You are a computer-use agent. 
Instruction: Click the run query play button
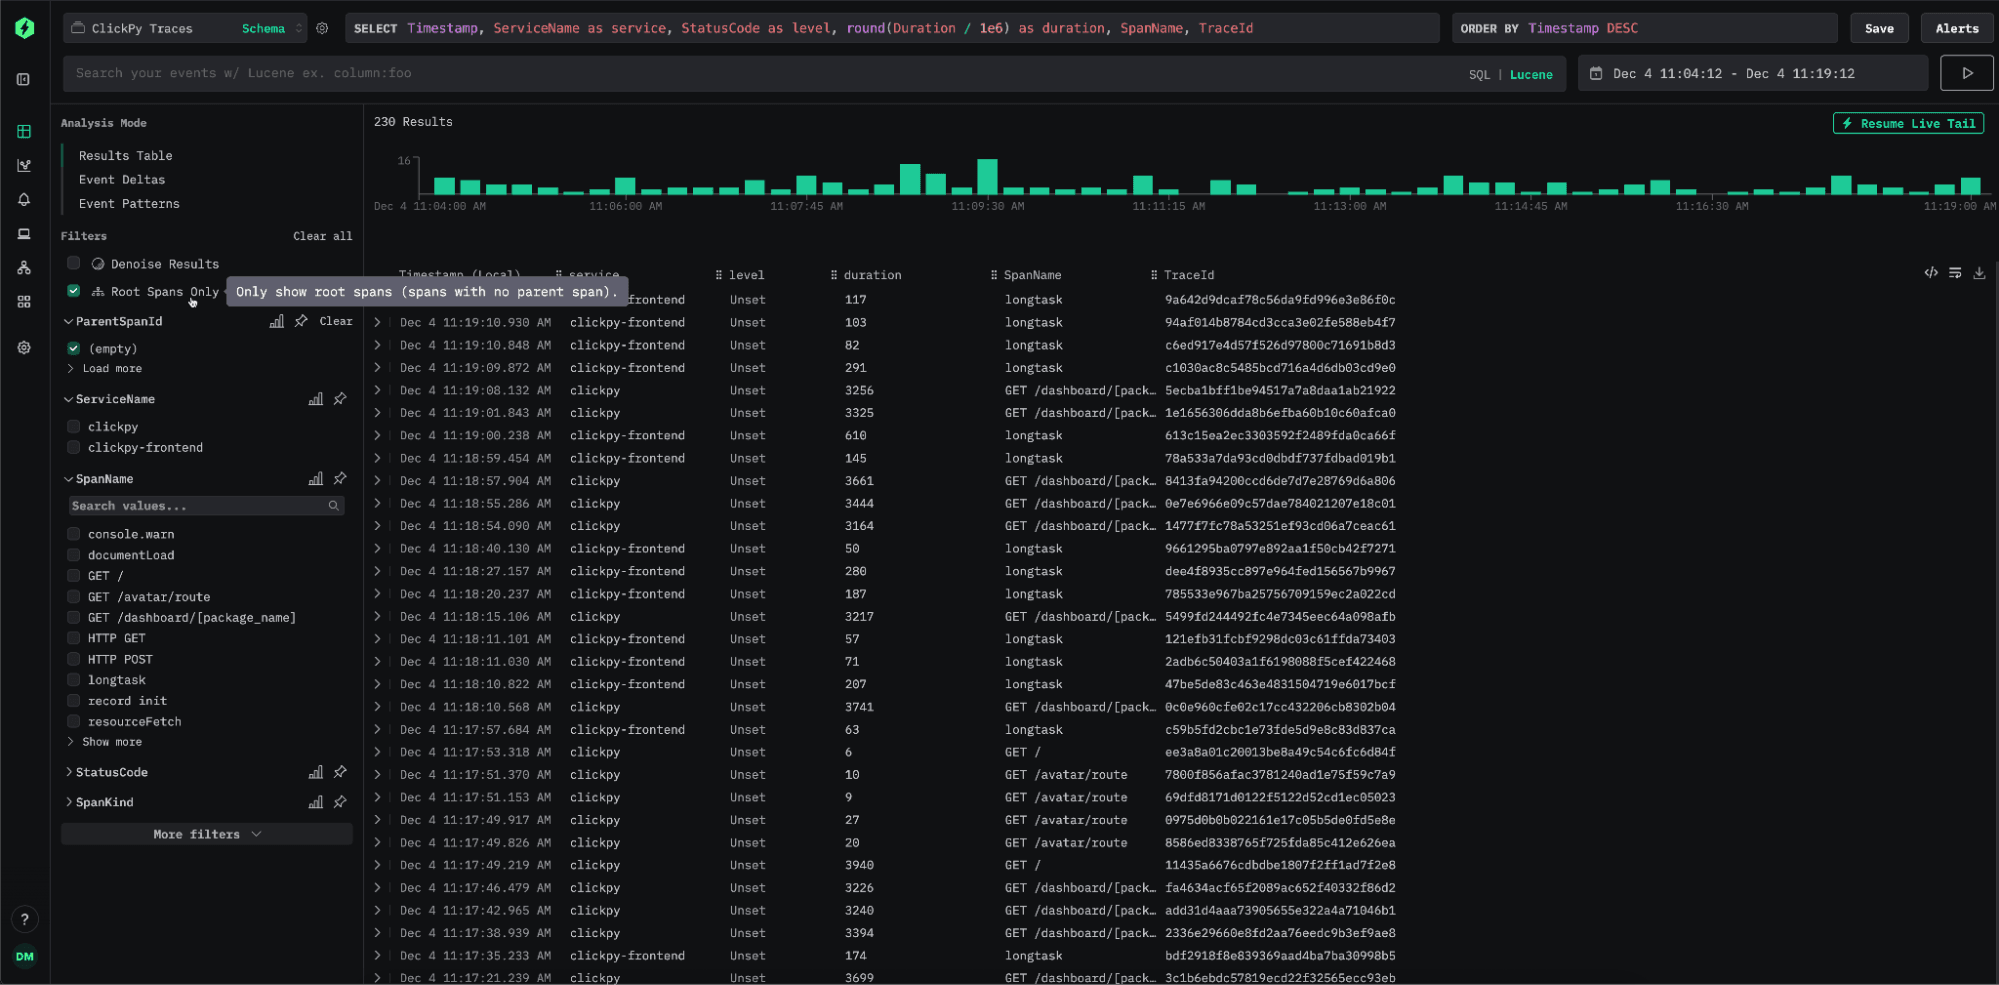tap(1966, 73)
